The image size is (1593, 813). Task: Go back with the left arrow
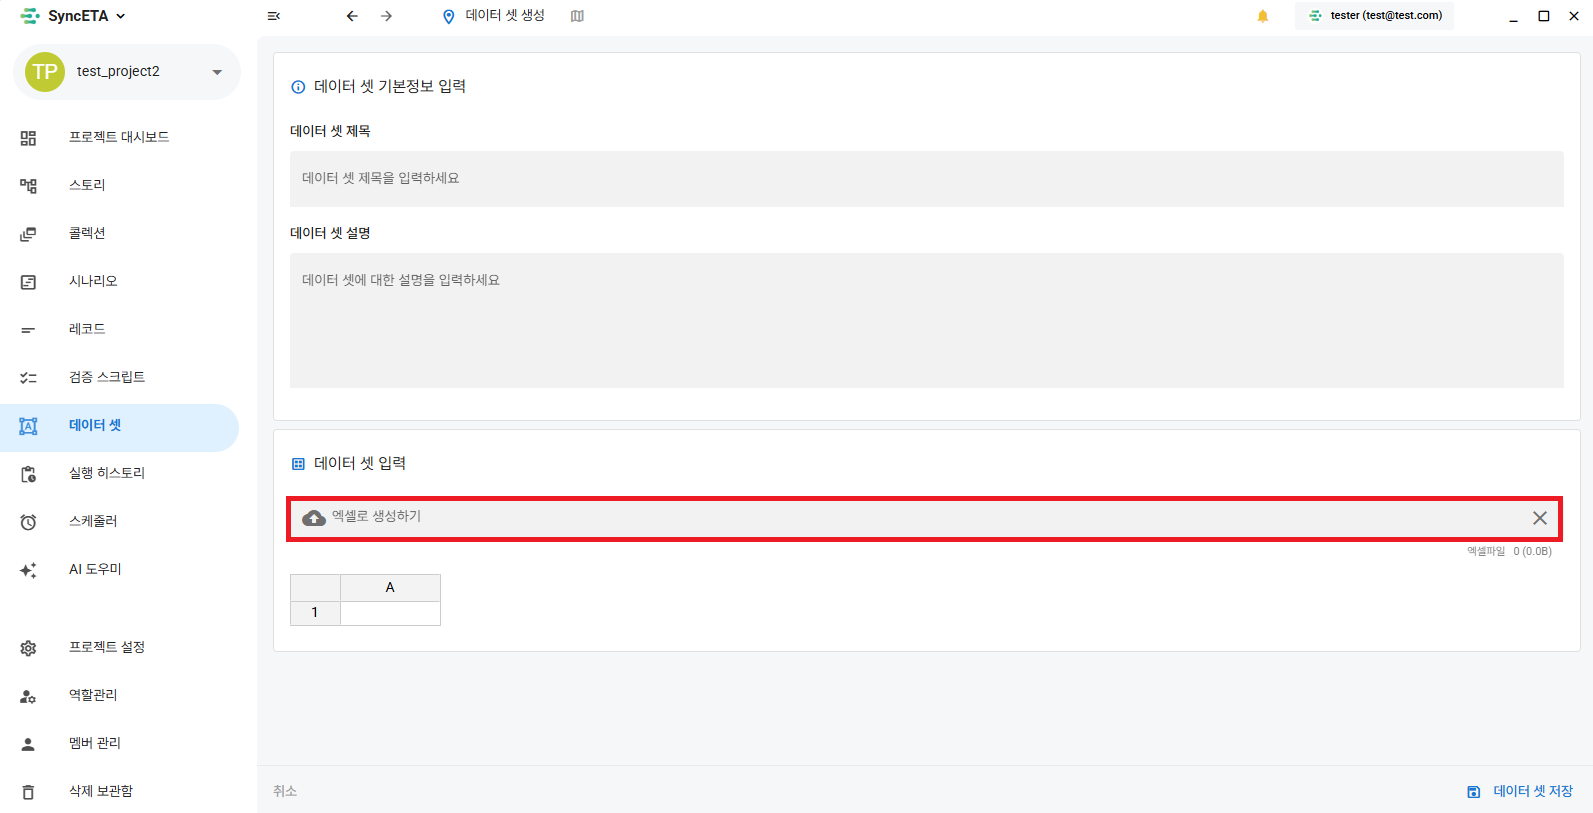tap(352, 16)
